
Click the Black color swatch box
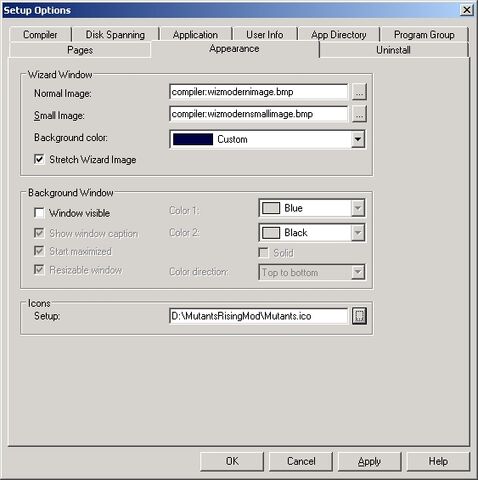(271, 233)
